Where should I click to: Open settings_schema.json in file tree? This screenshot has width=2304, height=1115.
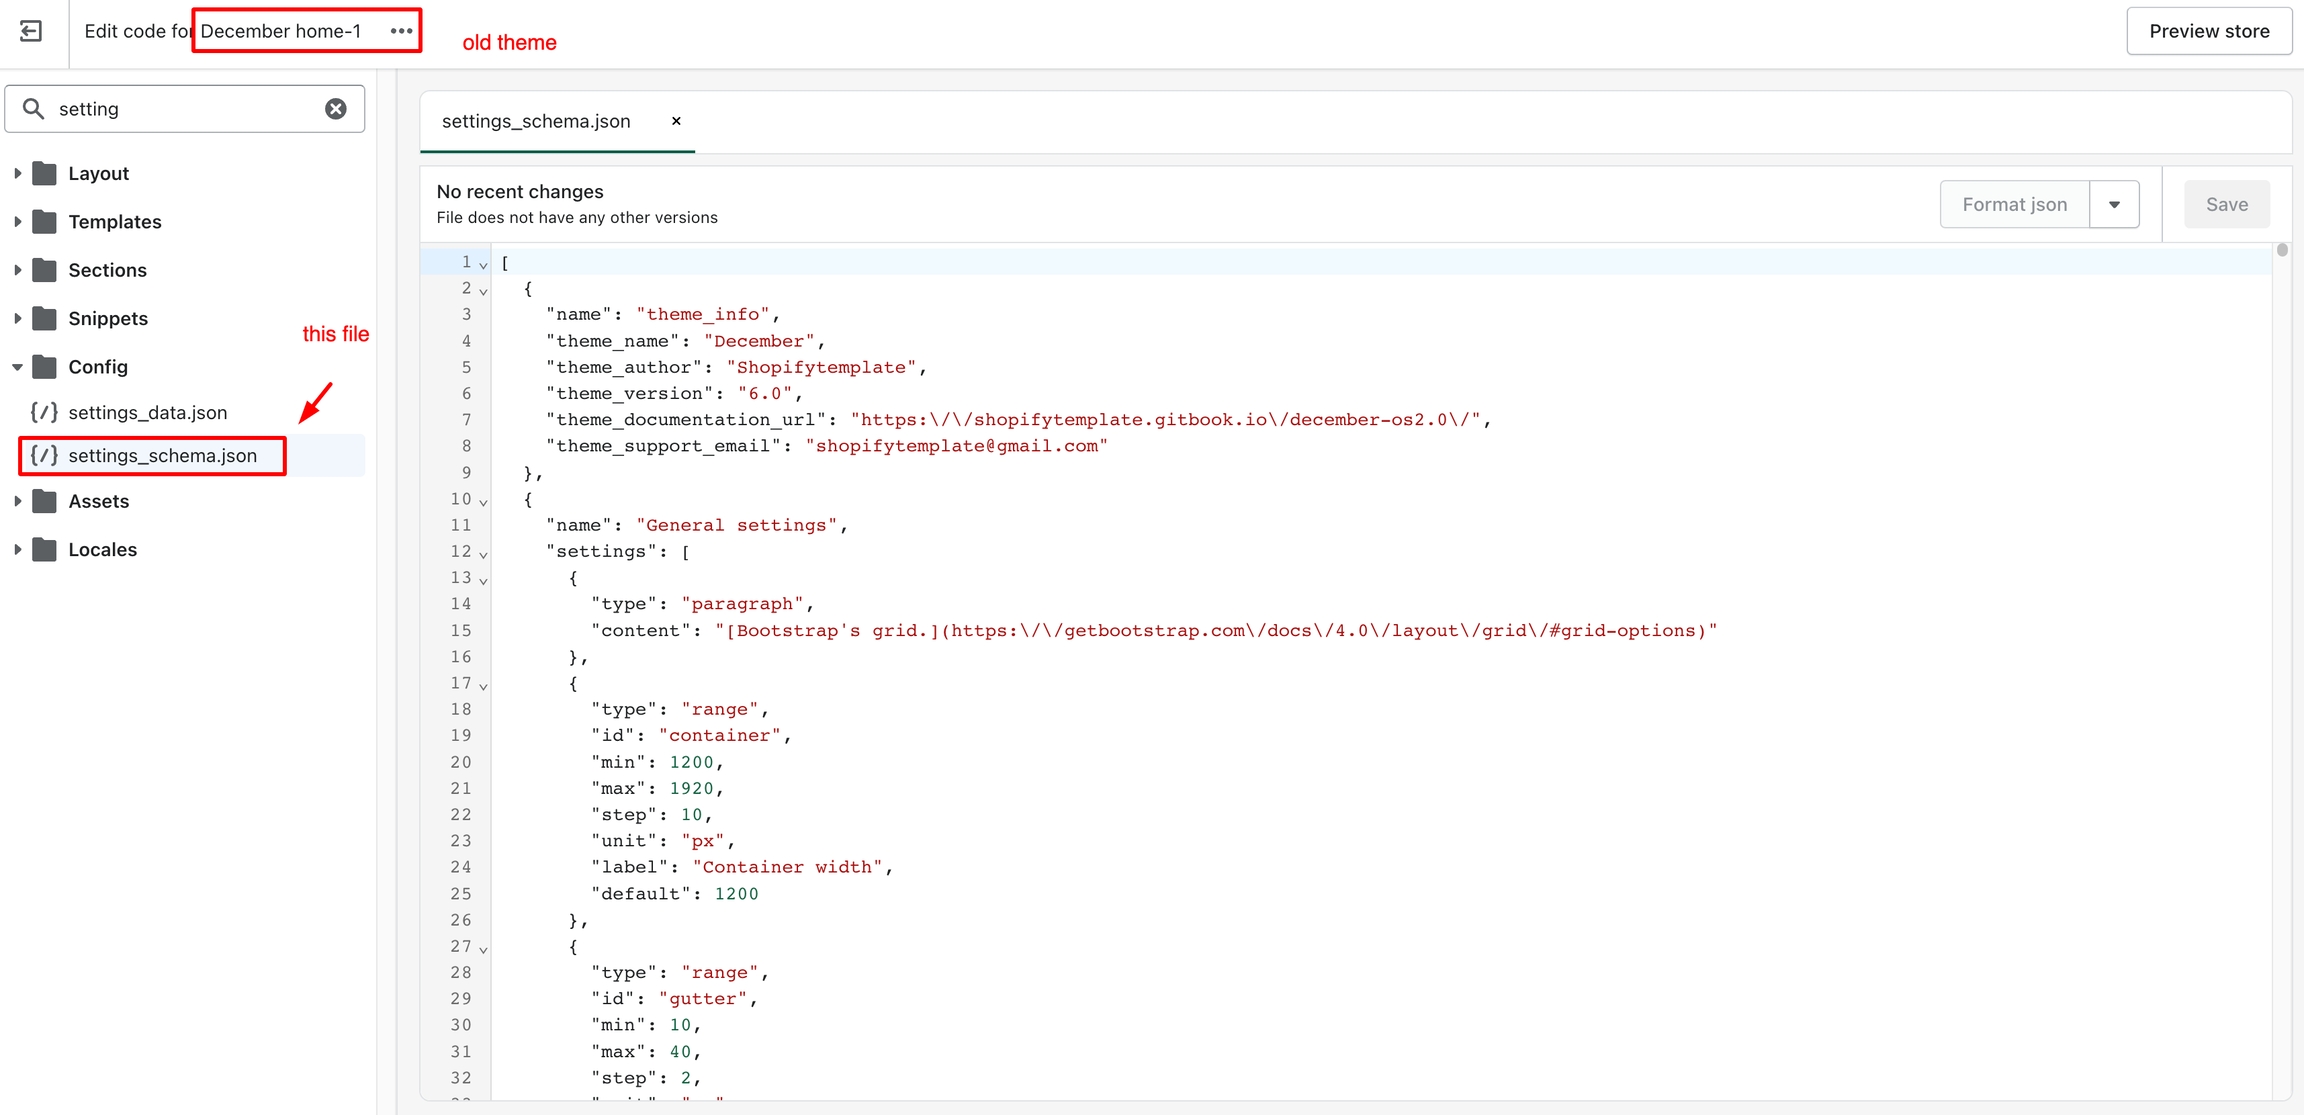pyautogui.click(x=162, y=455)
